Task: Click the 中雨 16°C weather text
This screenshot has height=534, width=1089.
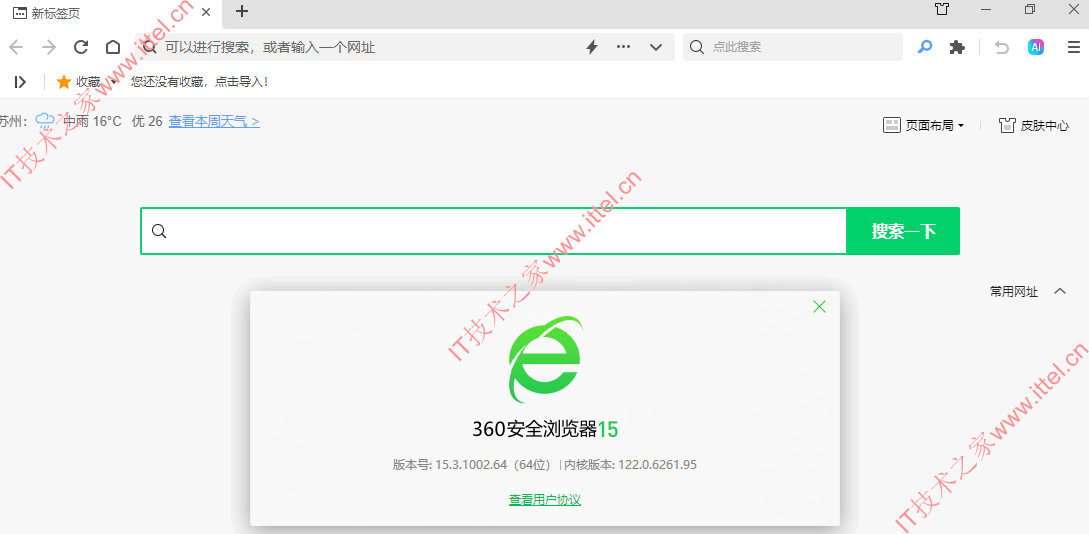Action: pyautogui.click(x=92, y=122)
